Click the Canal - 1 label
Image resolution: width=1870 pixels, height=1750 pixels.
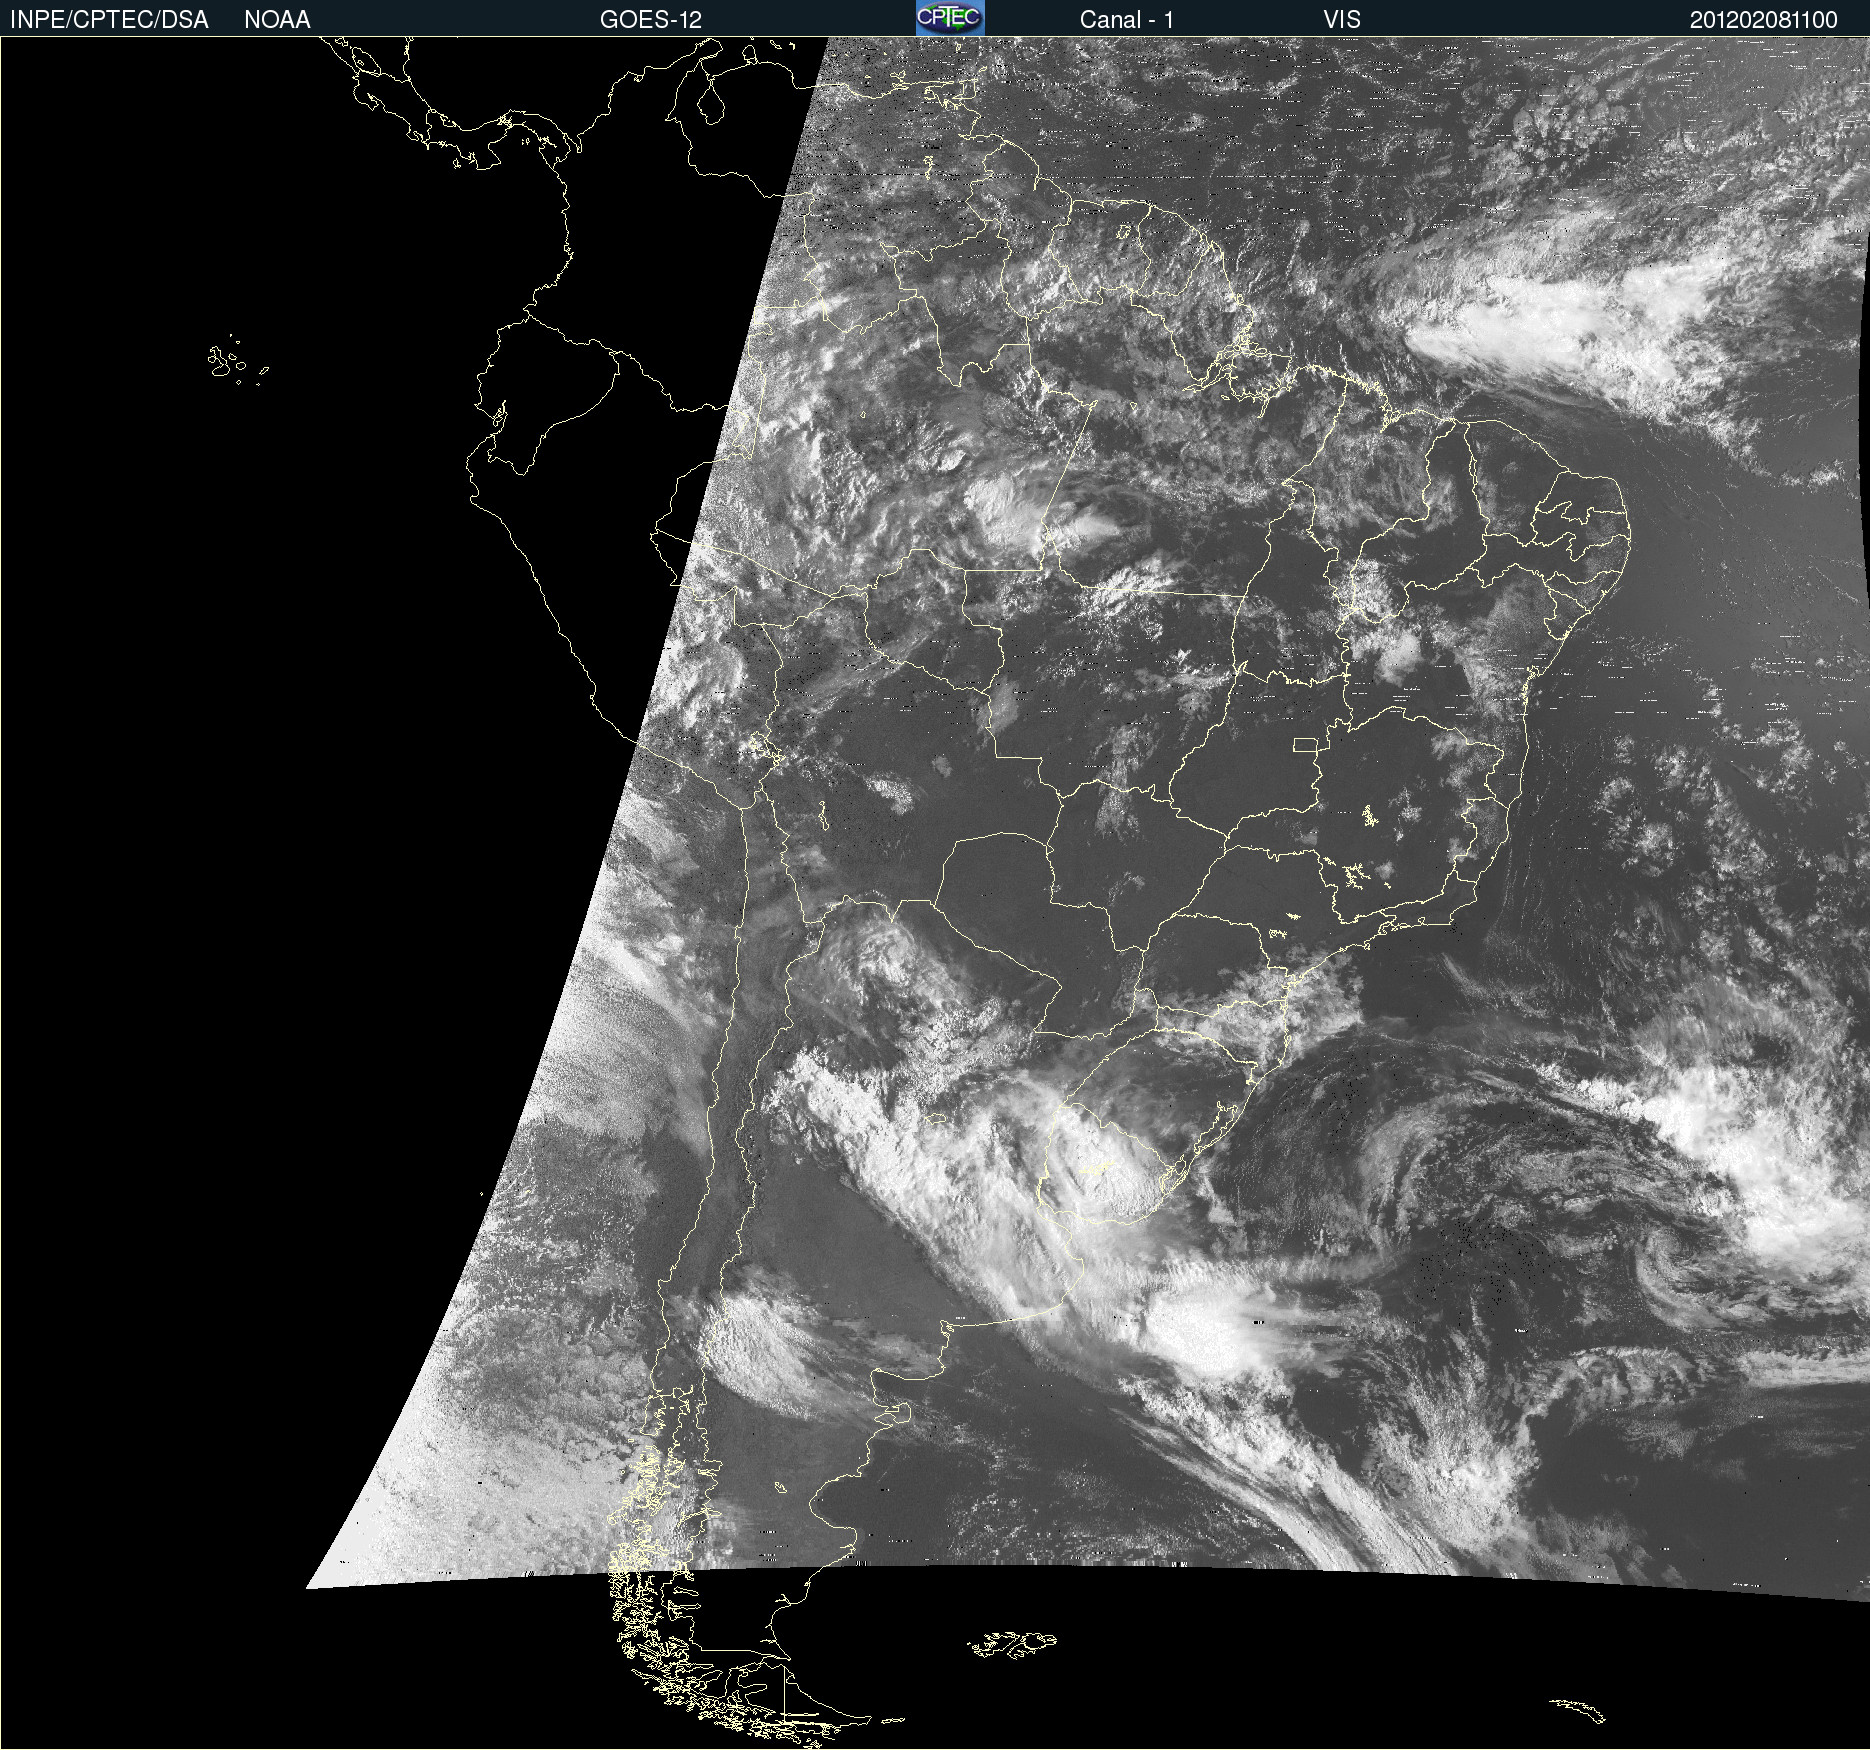tap(1127, 20)
